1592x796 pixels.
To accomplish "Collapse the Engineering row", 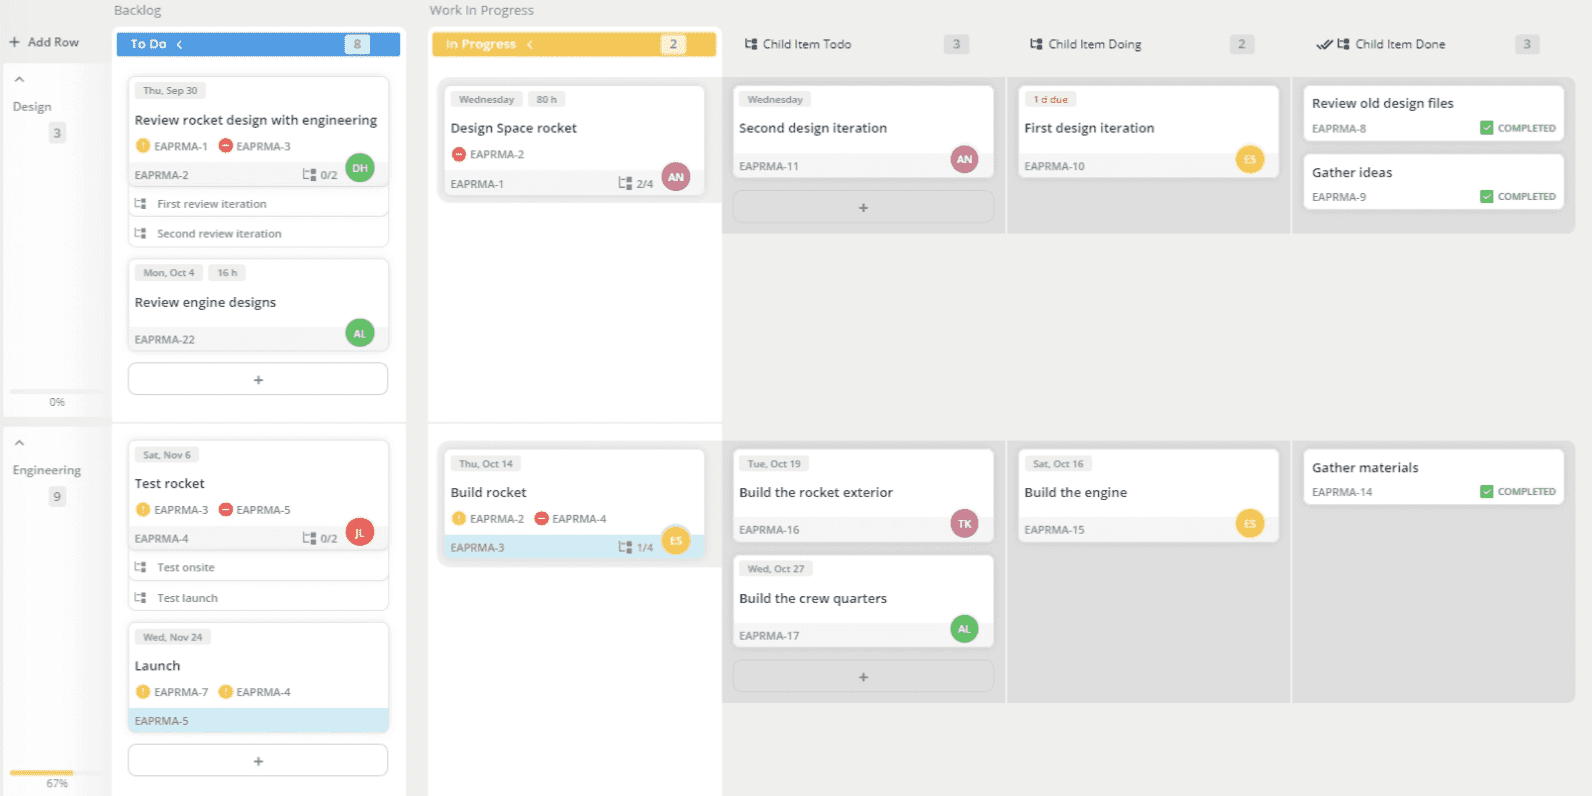I will tap(19, 443).
